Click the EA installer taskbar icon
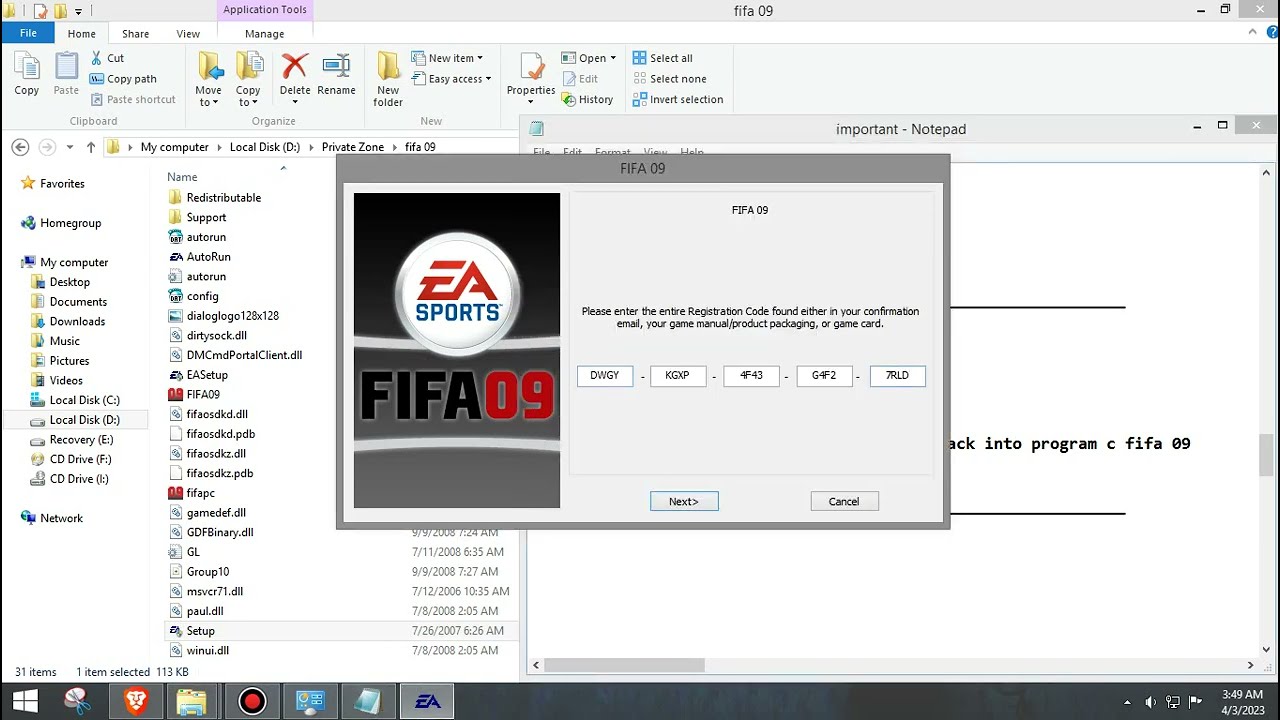 [428, 701]
